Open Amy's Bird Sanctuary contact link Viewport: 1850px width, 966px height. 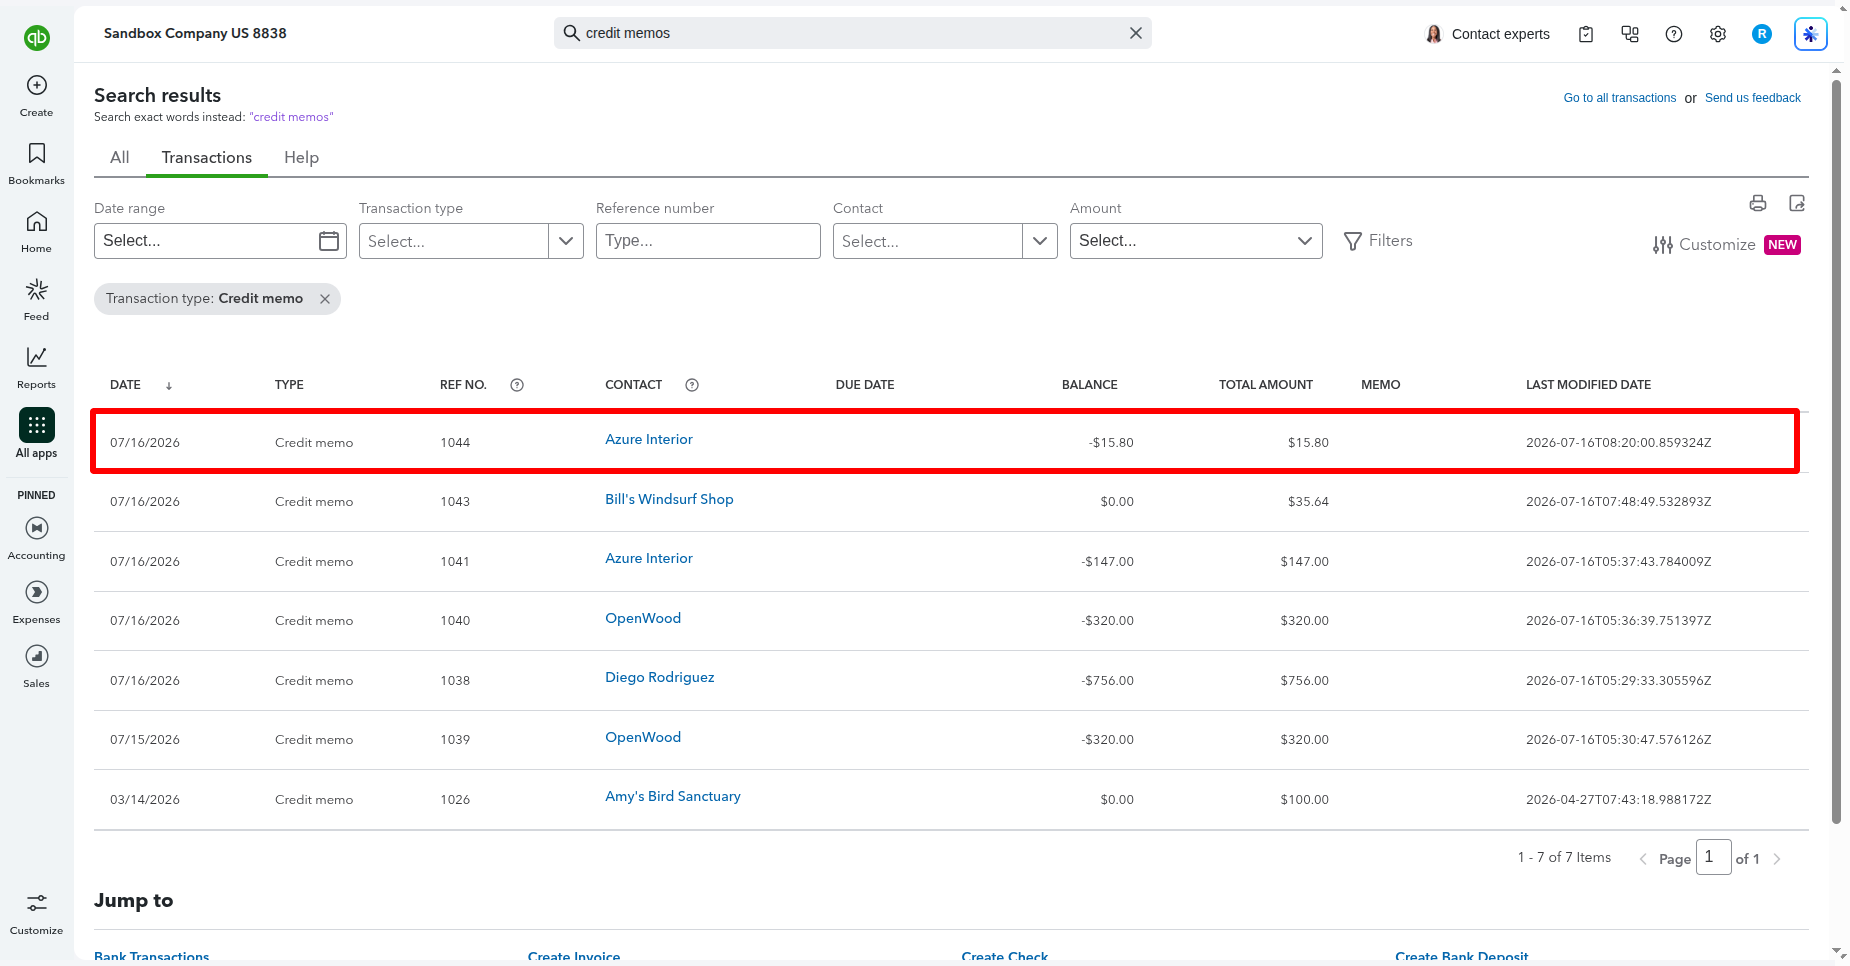click(673, 796)
